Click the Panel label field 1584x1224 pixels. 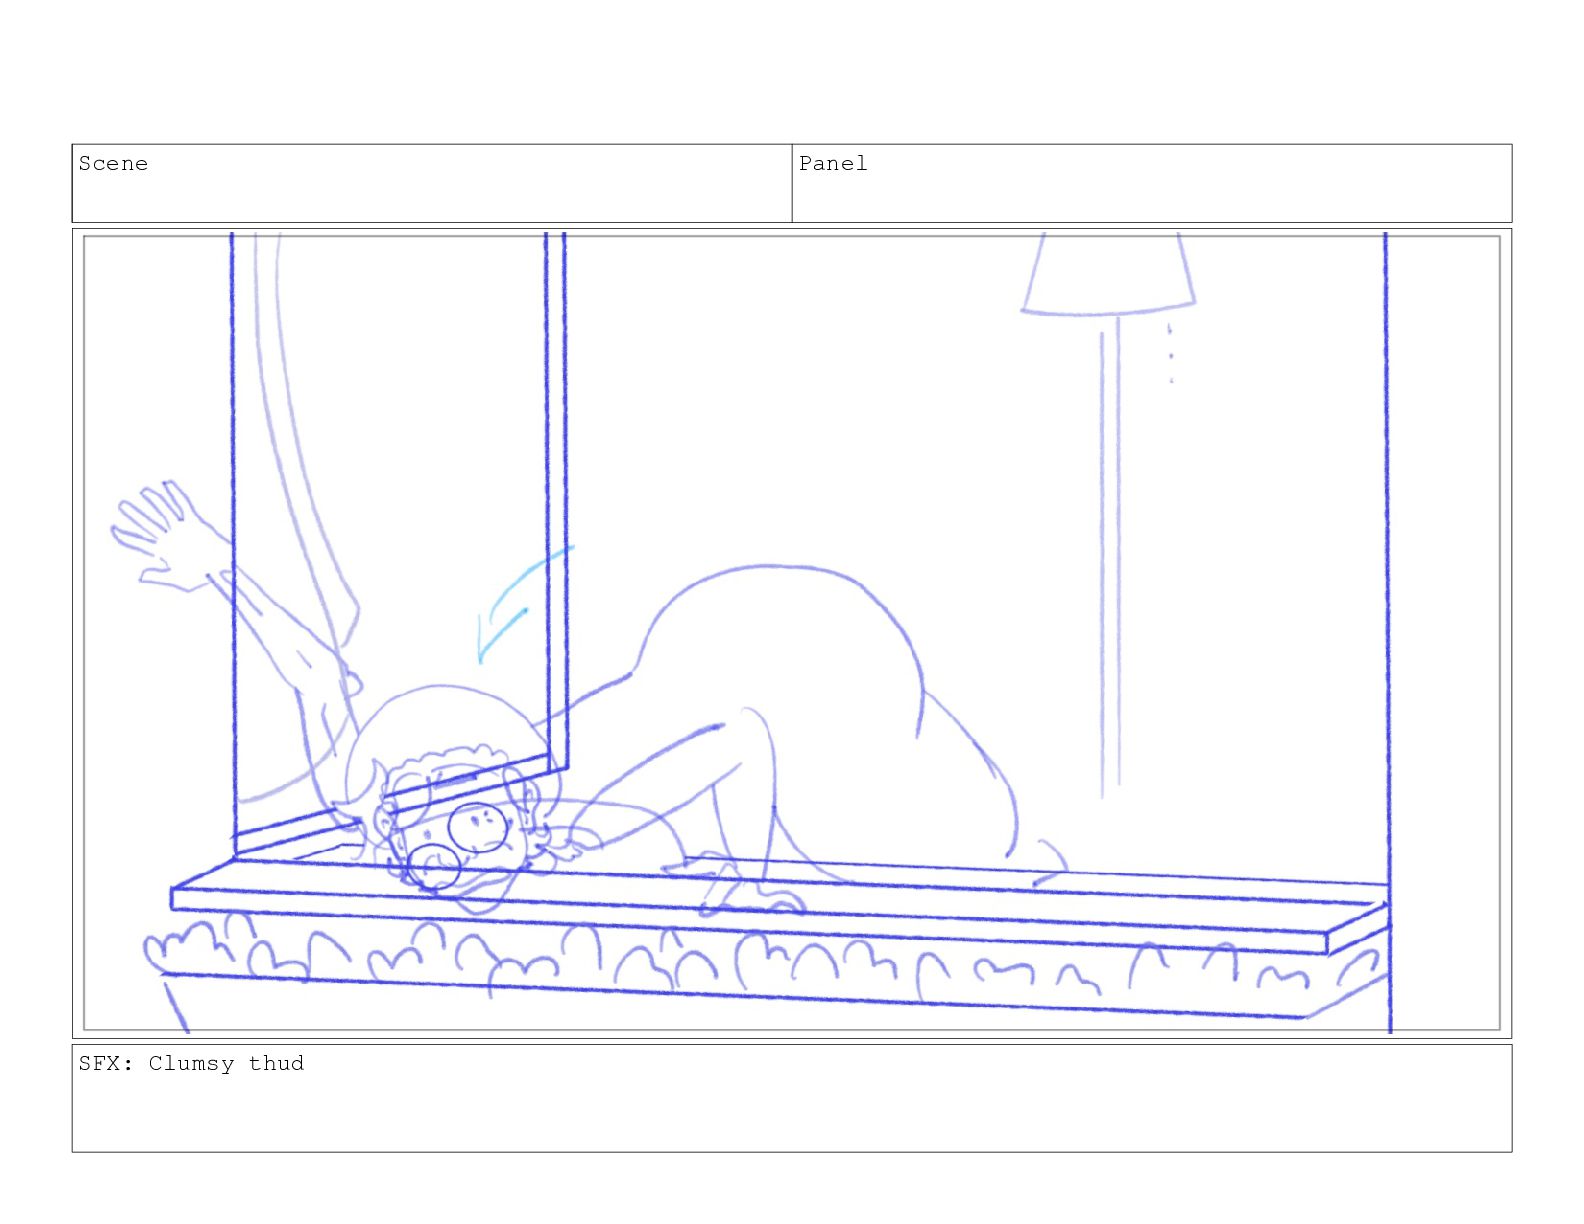point(1152,183)
